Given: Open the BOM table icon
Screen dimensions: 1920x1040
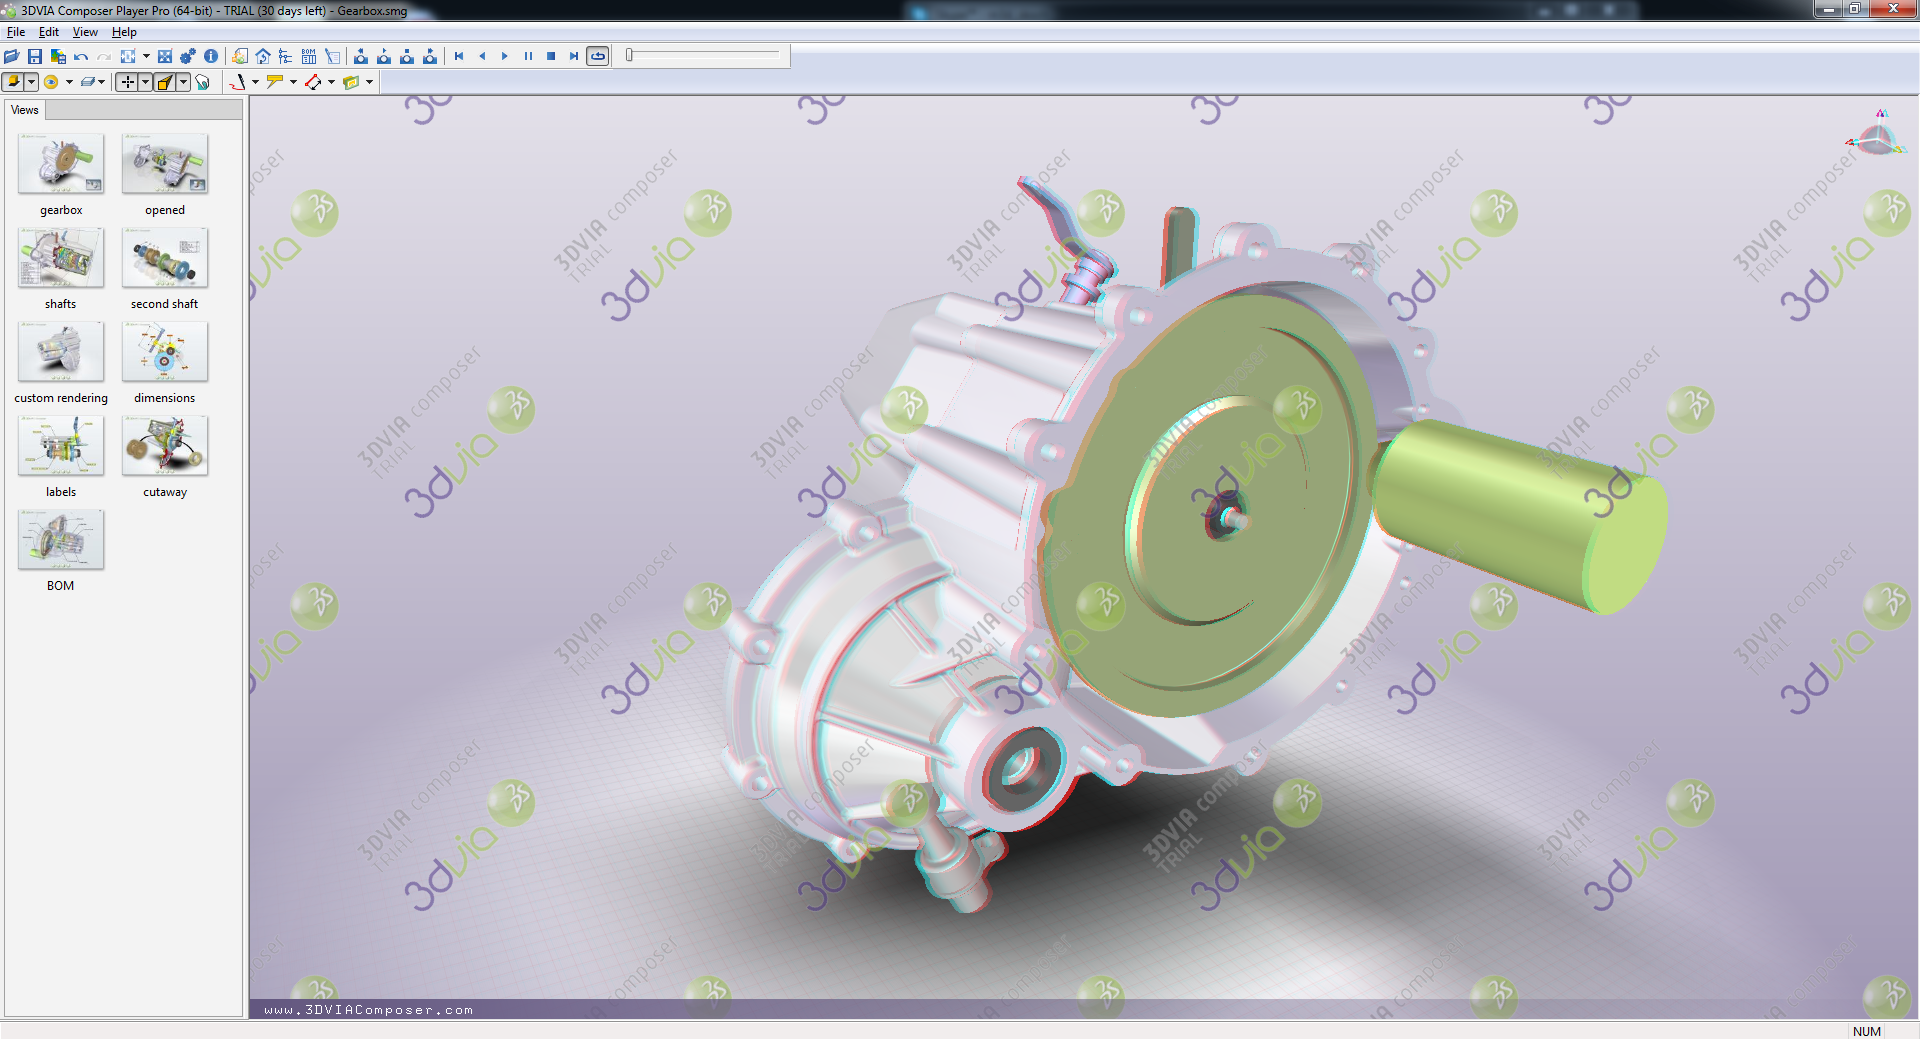Looking at the screenshot, I should pos(309,57).
